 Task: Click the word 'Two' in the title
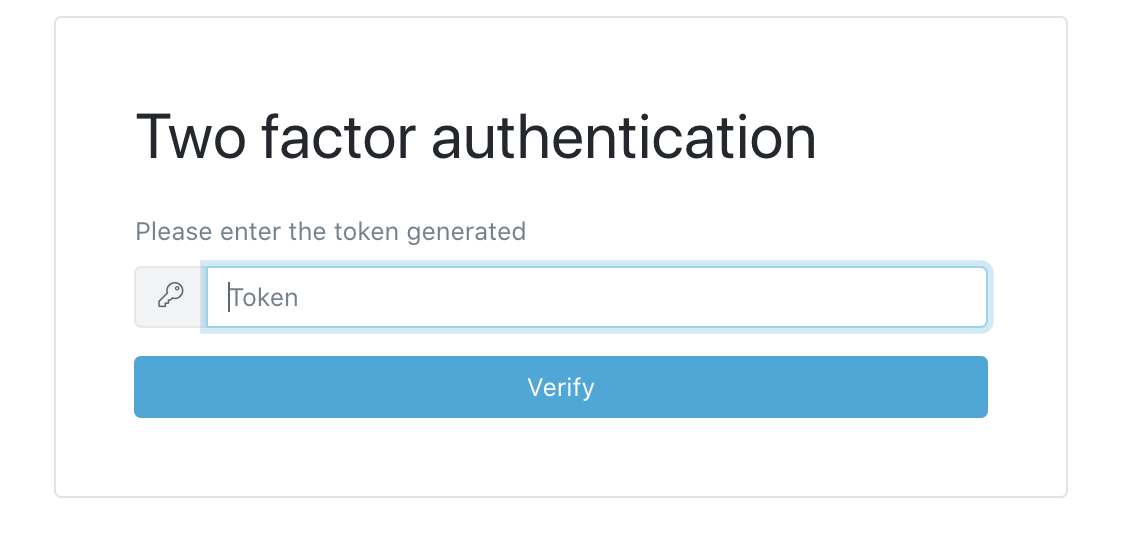tap(189, 138)
